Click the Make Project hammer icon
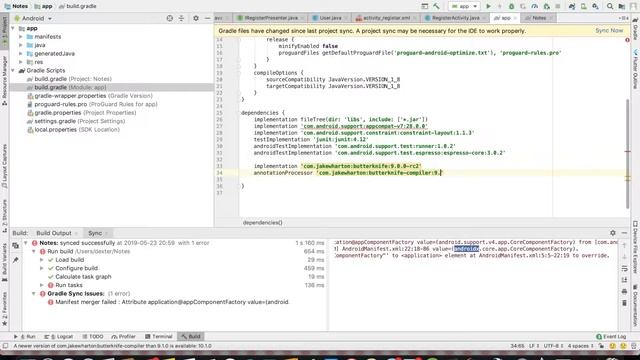This screenshot has width=640, height=360. tap(436, 6)
